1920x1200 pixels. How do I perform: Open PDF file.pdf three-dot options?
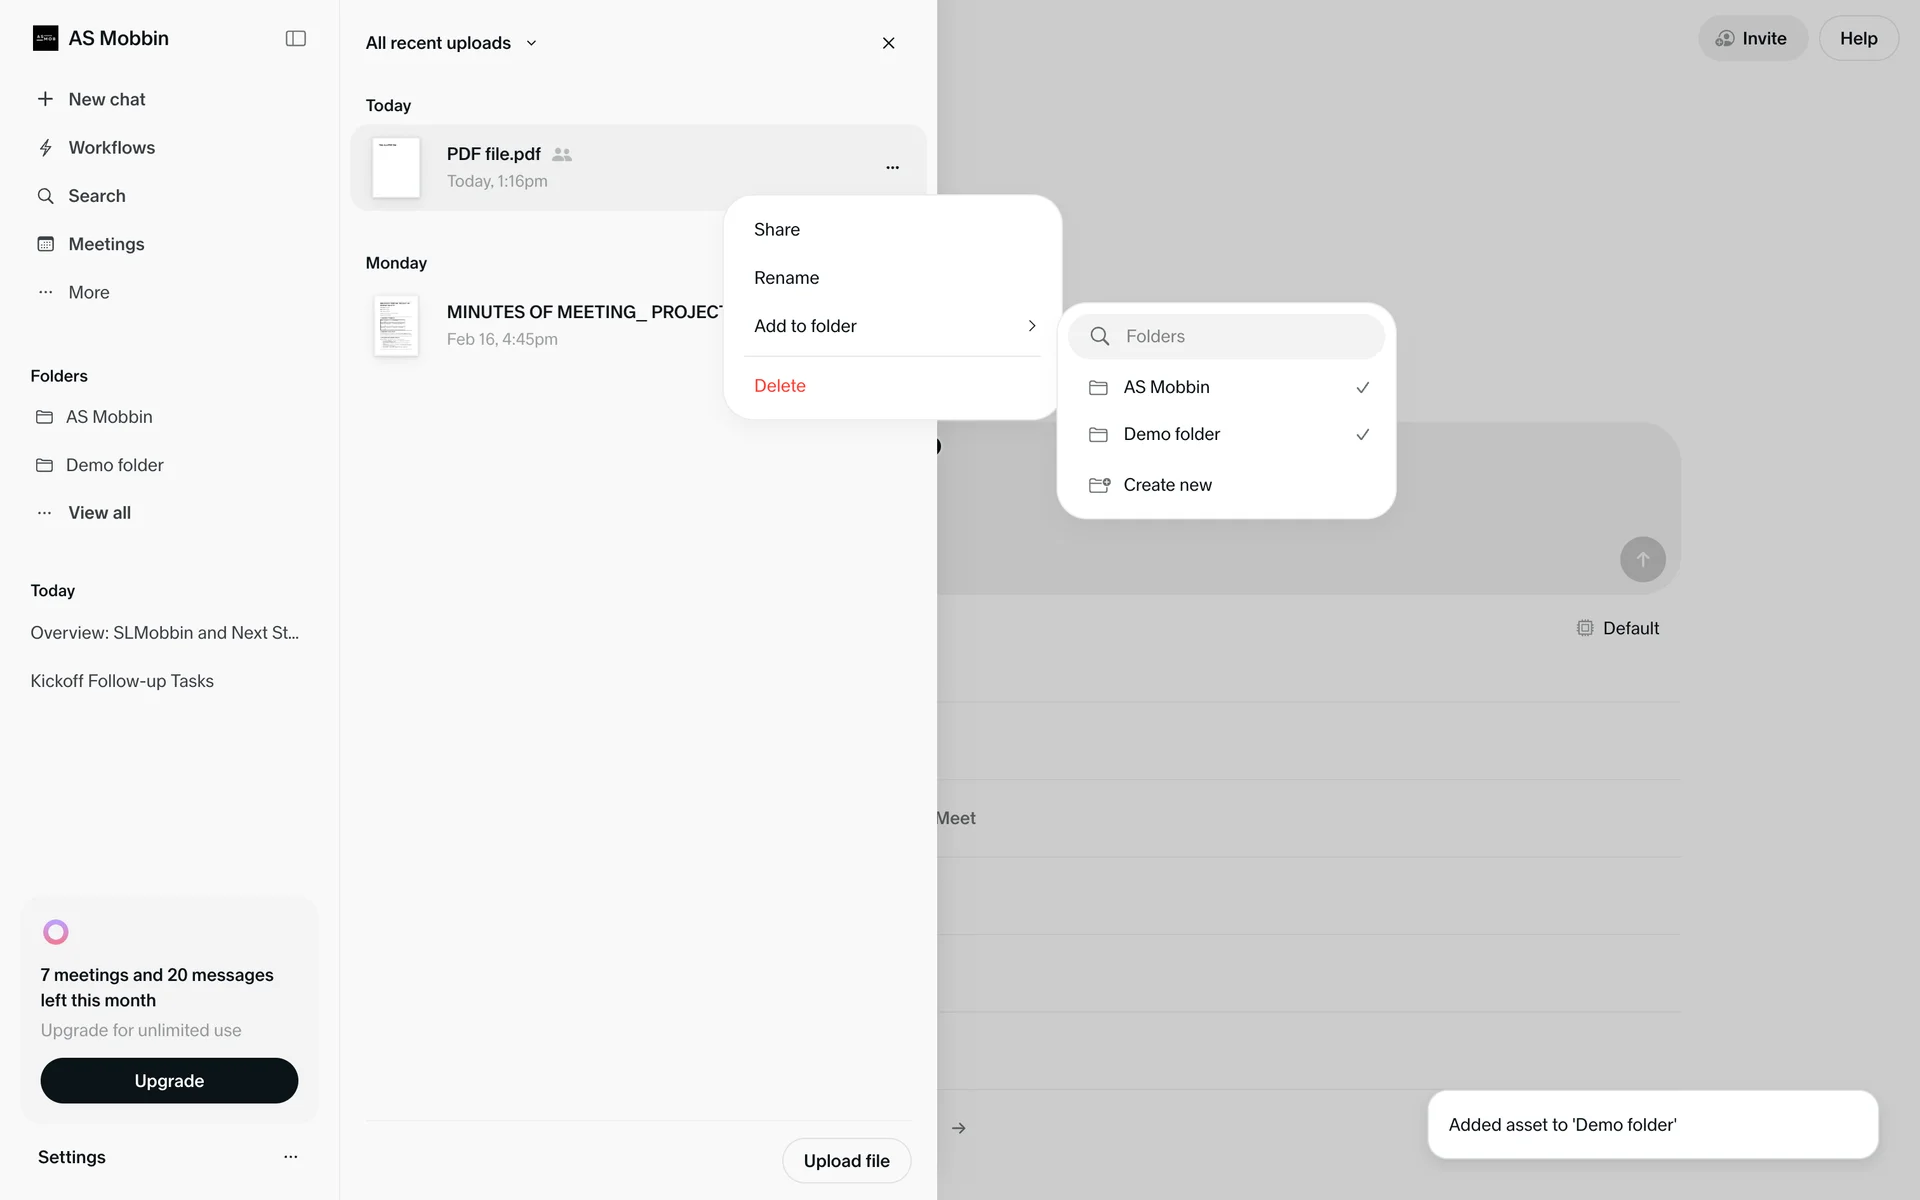(x=892, y=167)
